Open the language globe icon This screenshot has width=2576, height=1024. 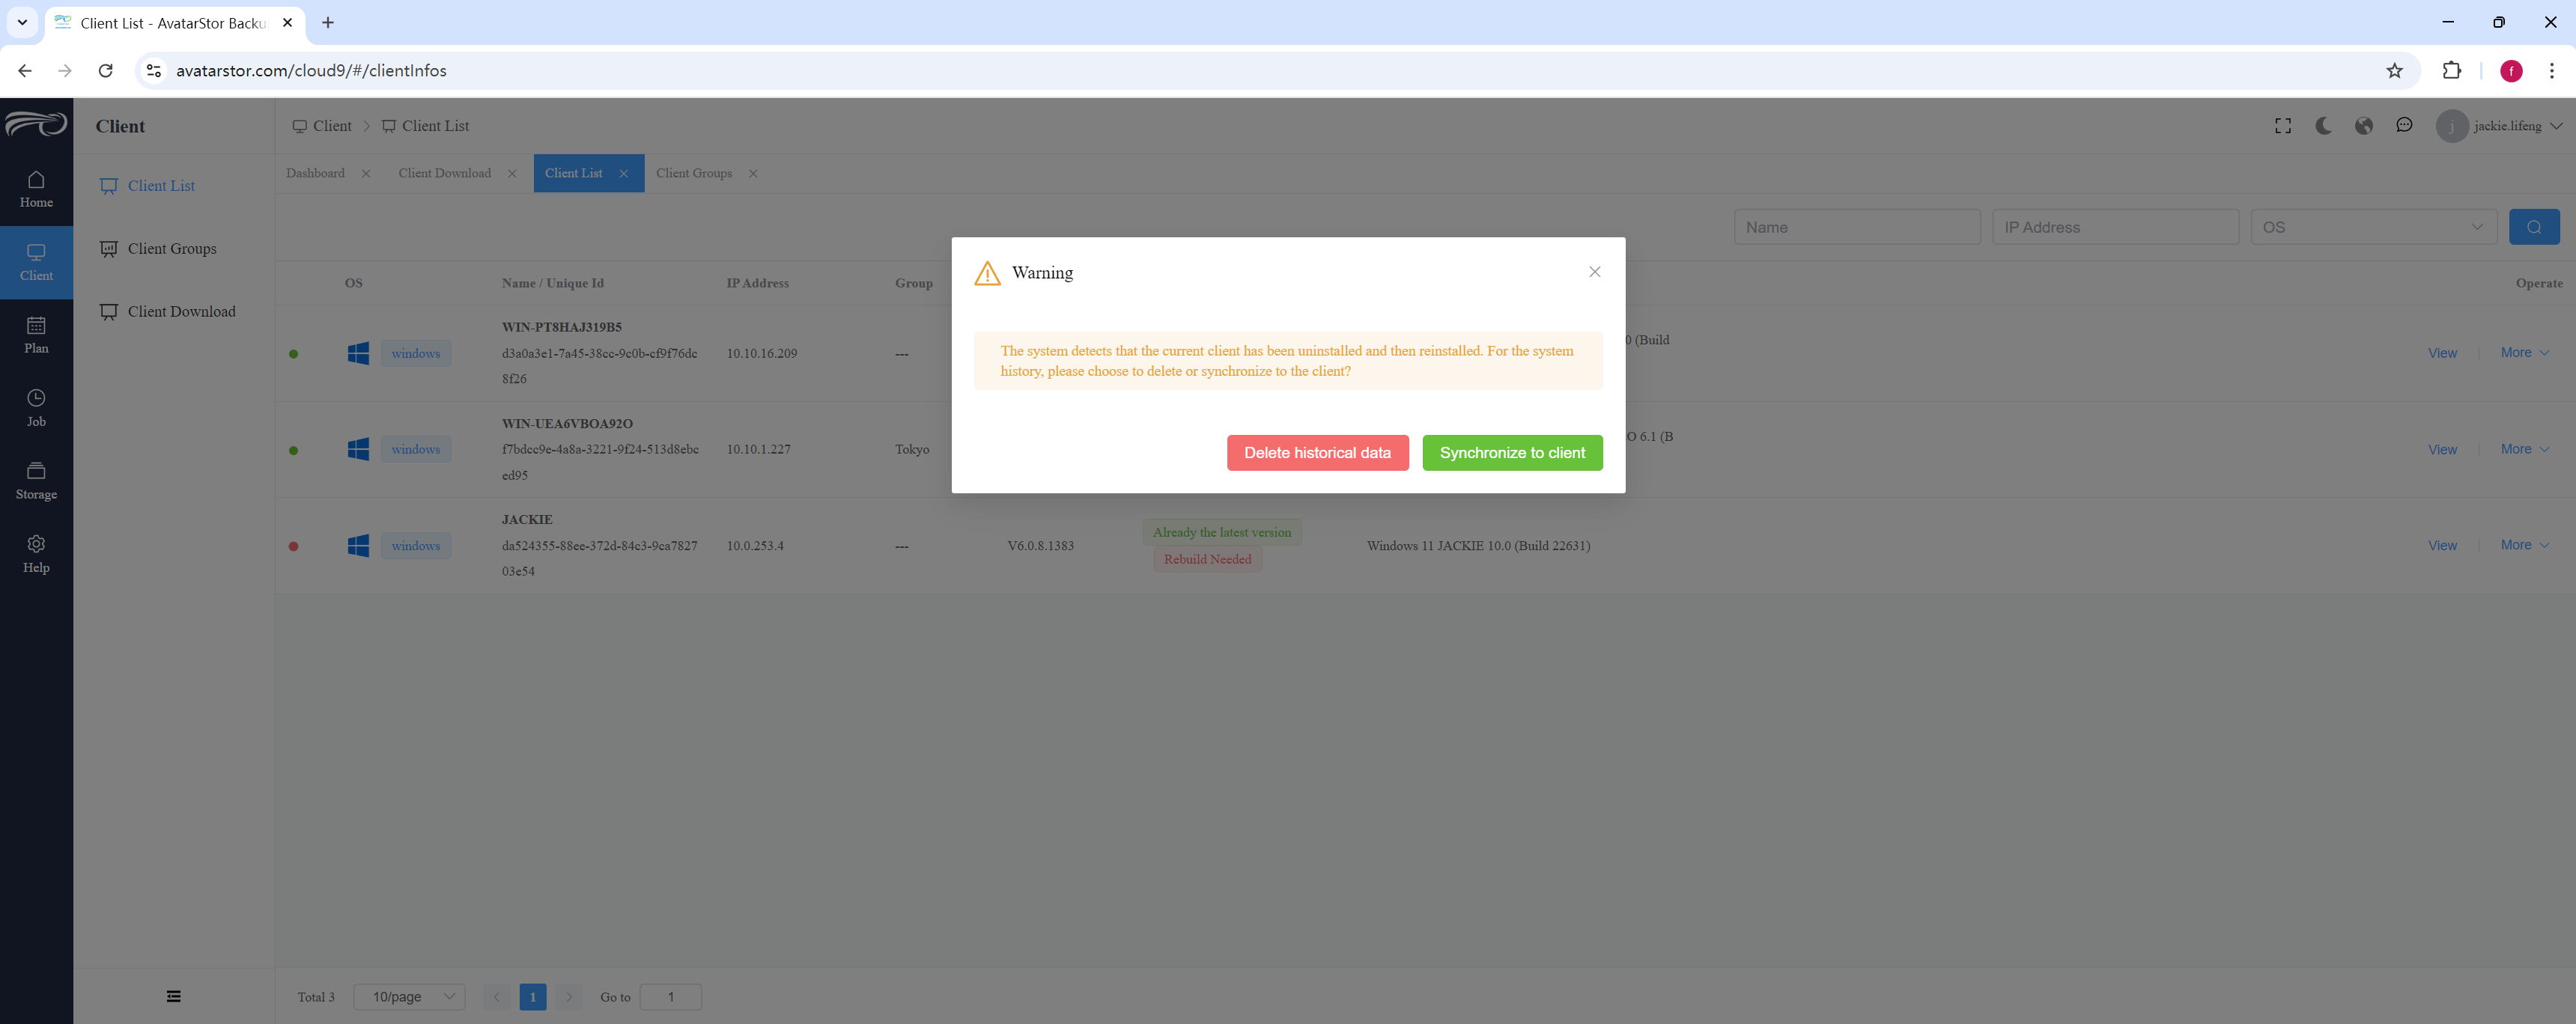[2364, 126]
